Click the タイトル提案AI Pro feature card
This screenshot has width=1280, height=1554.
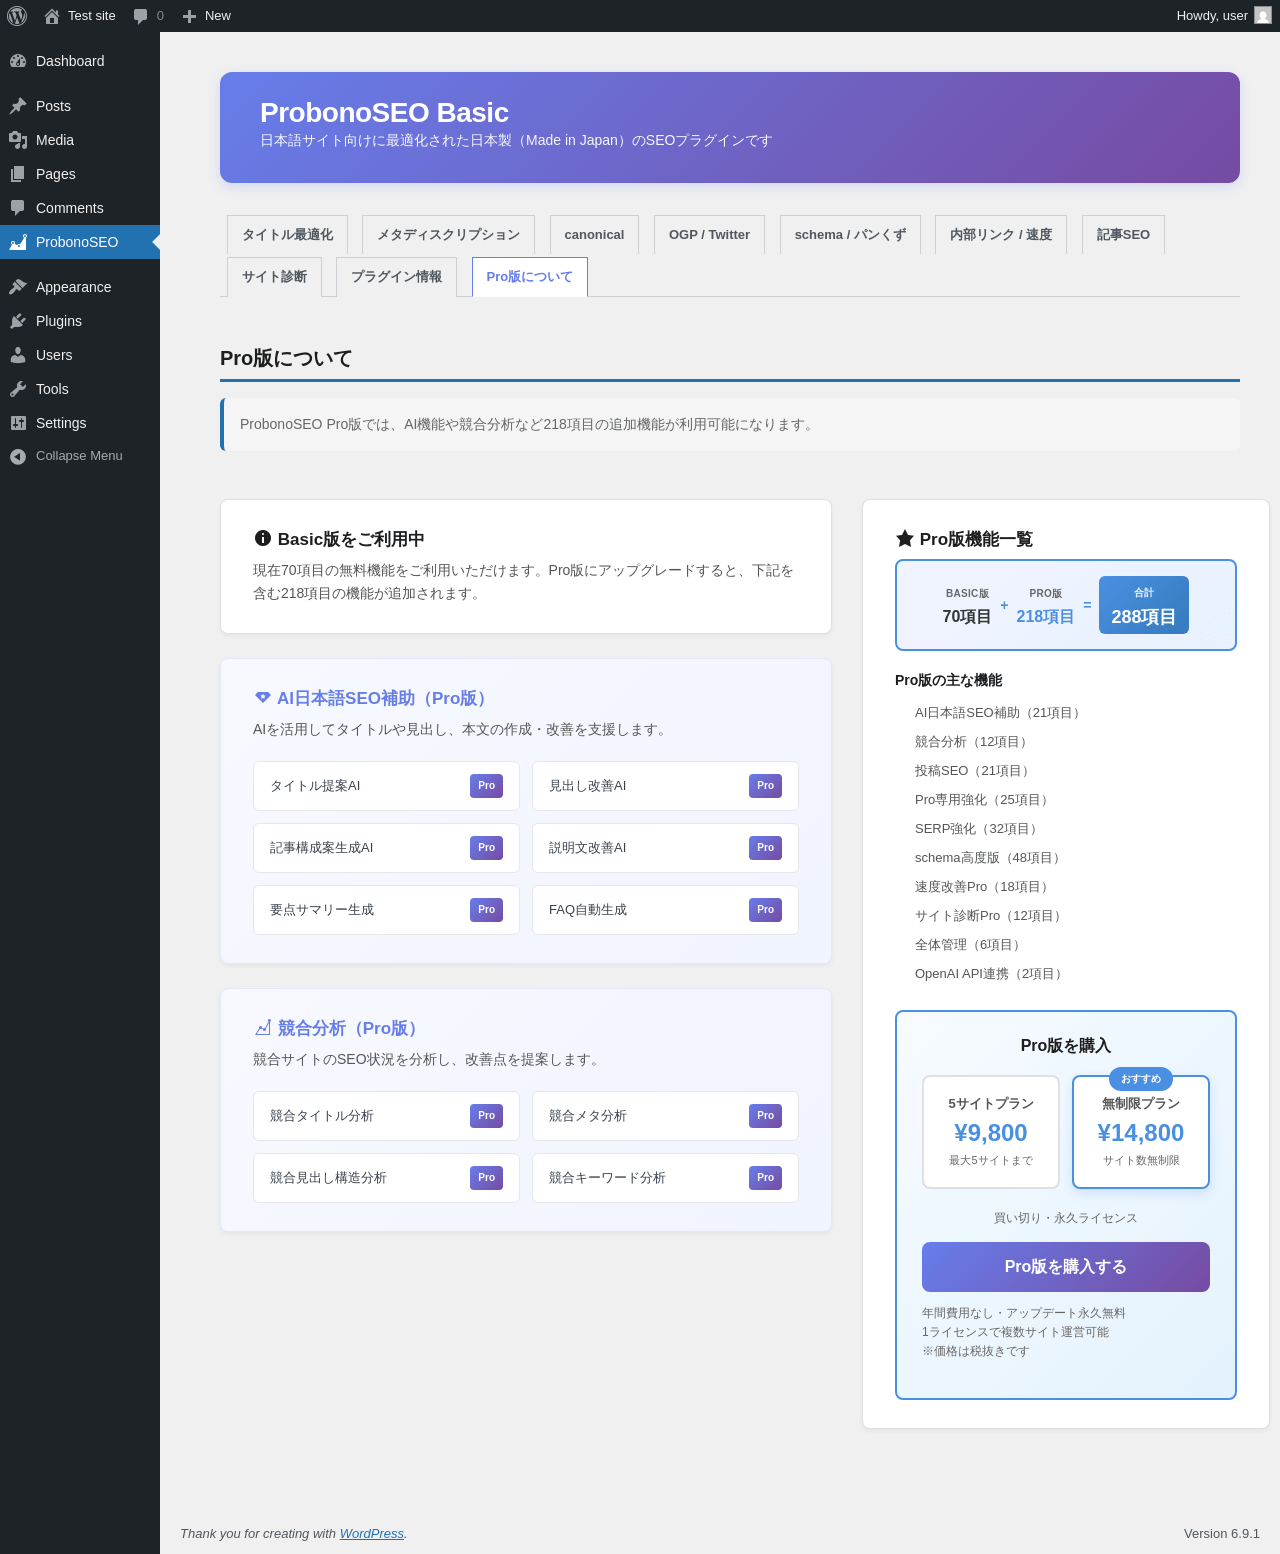[x=386, y=786]
